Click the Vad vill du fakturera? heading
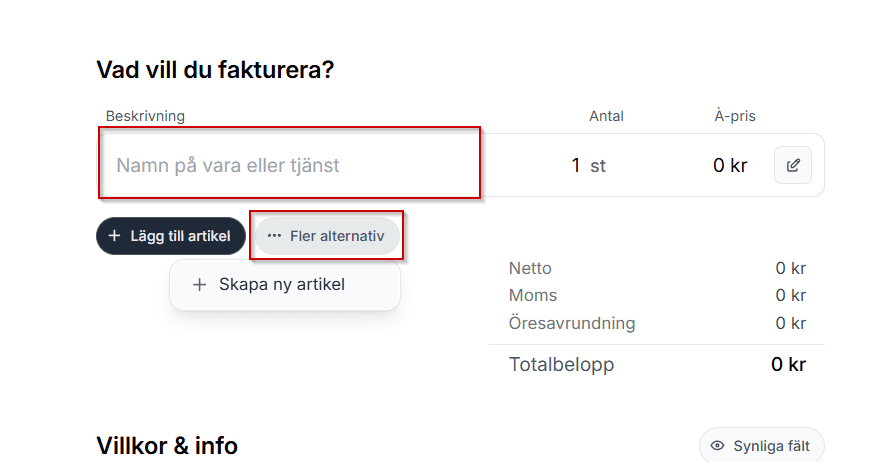 coord(215,70)
